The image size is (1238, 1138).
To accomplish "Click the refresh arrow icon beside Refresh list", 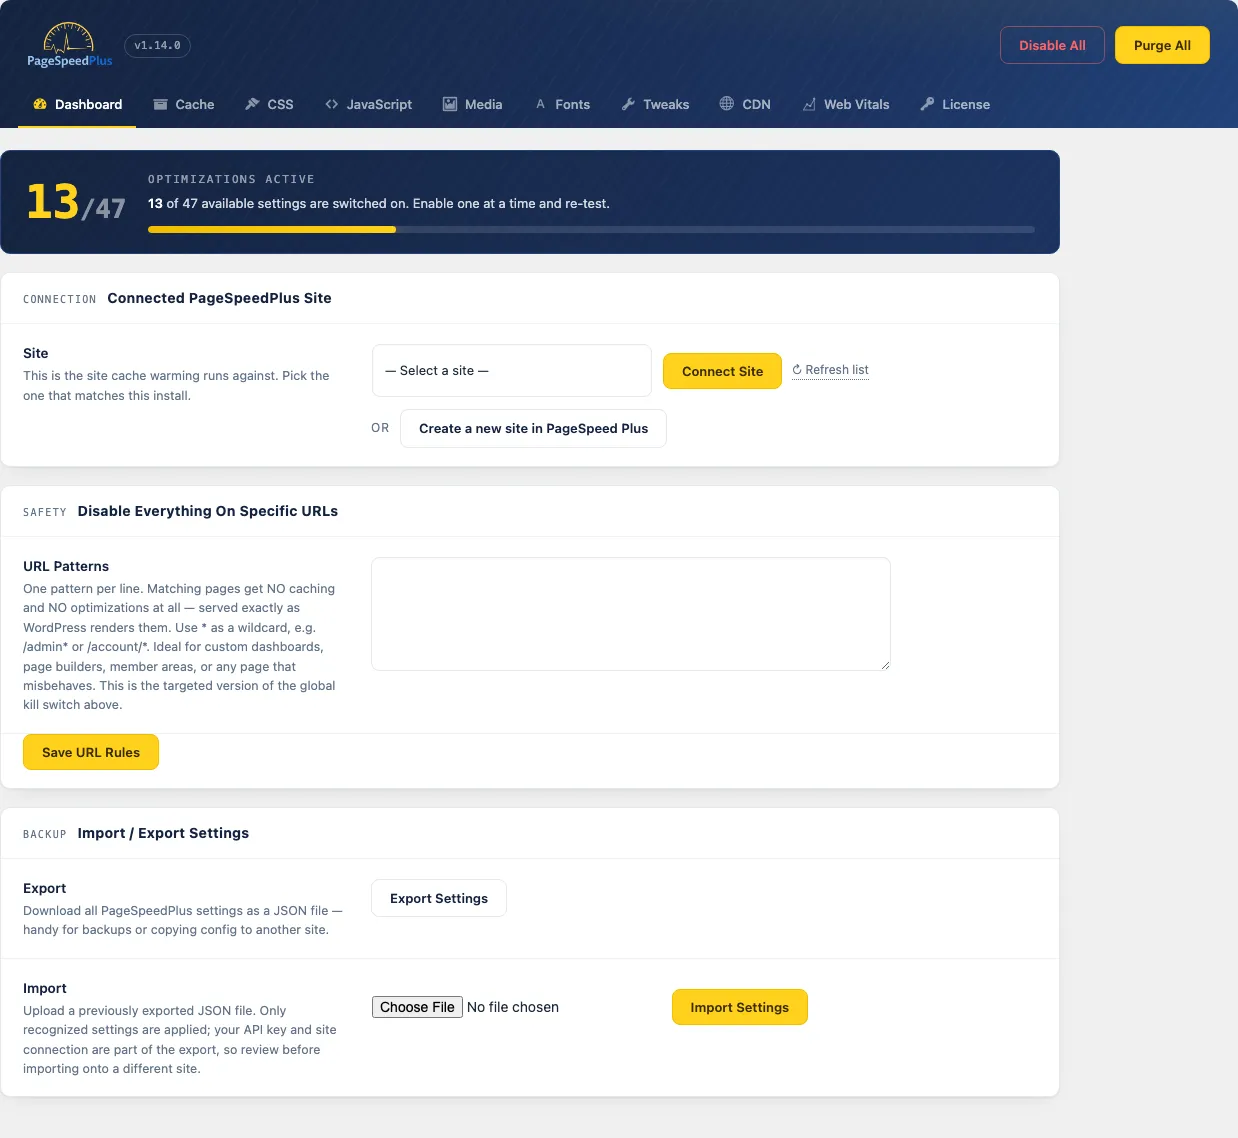I will coord(797,370).
